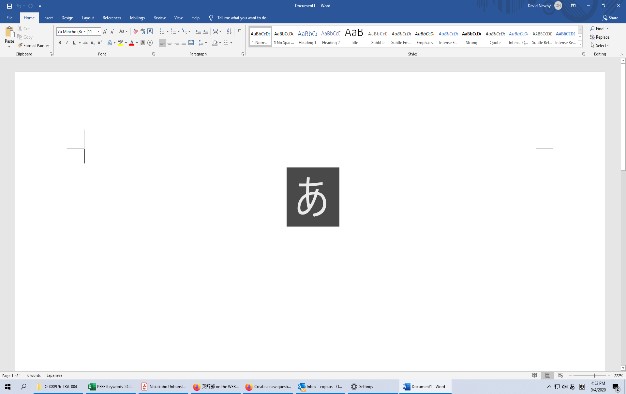Switch to the Design tab
Viewport: 626px width, 394px height.
tap(67, 18)
